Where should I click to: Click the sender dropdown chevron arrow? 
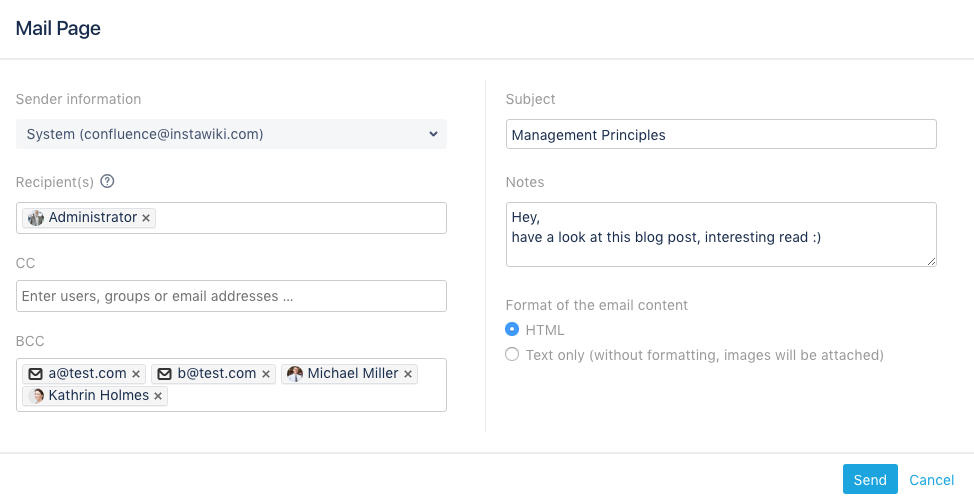(x=433, y=134)
